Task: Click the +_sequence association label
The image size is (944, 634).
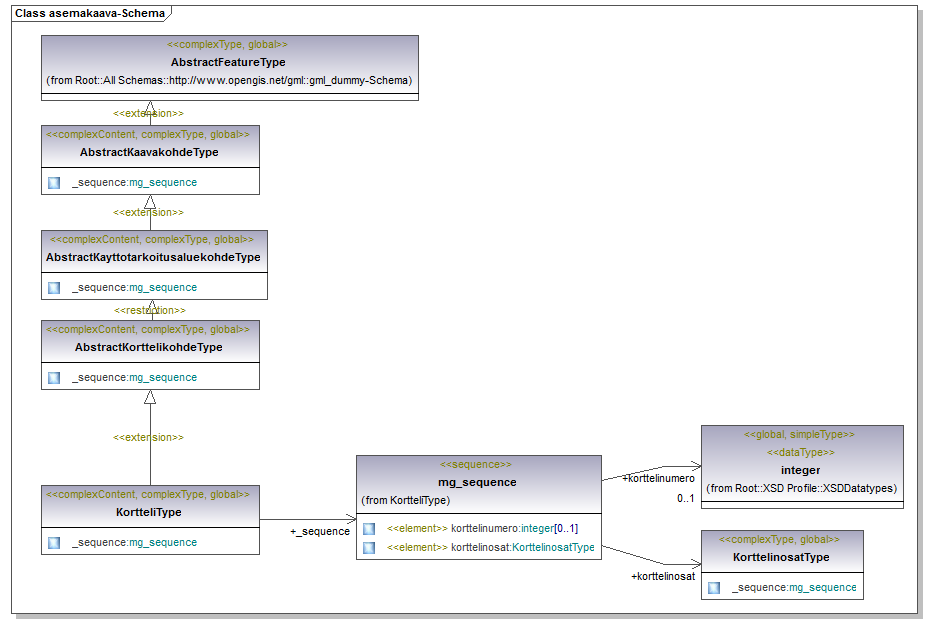Action: (320, 531)
